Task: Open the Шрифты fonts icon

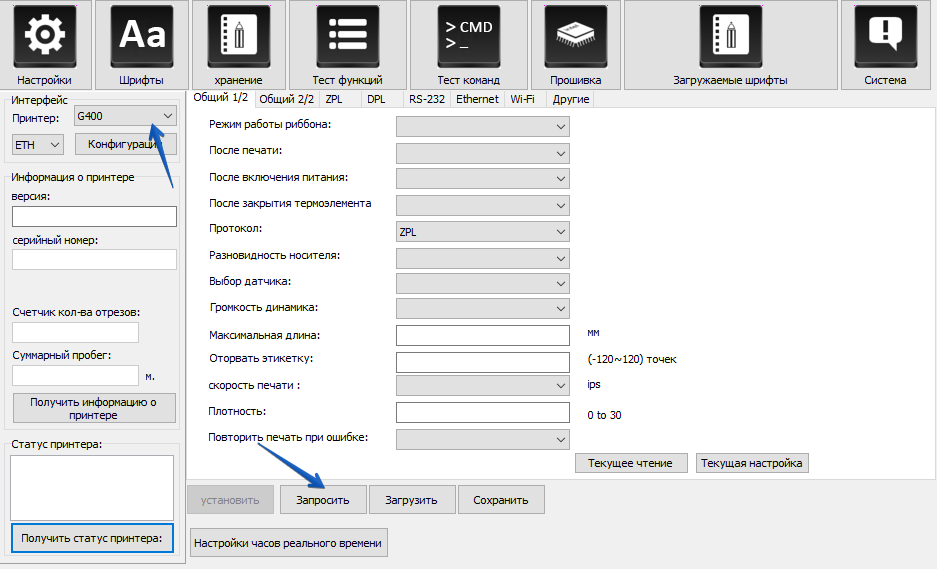Action: 141,36
